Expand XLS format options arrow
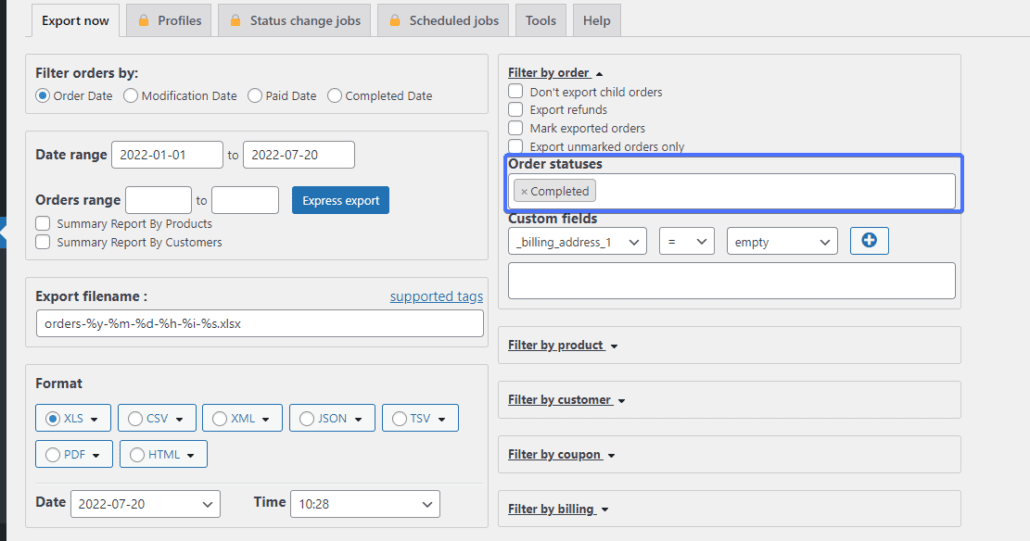Image resolution: width=1030 pixels, height=541 pixels. [95, 419]
